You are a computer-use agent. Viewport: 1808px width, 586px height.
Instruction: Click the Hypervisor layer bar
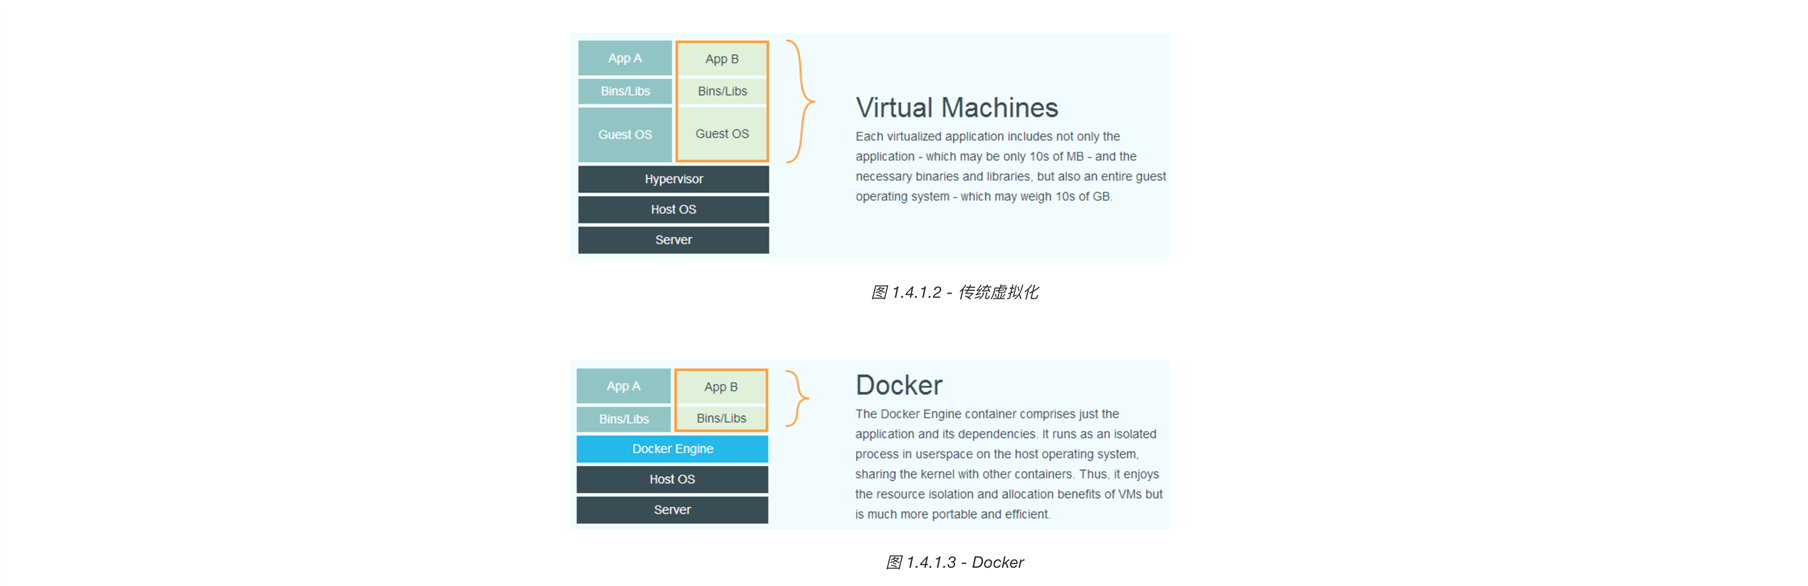click(x=673, y=179)
